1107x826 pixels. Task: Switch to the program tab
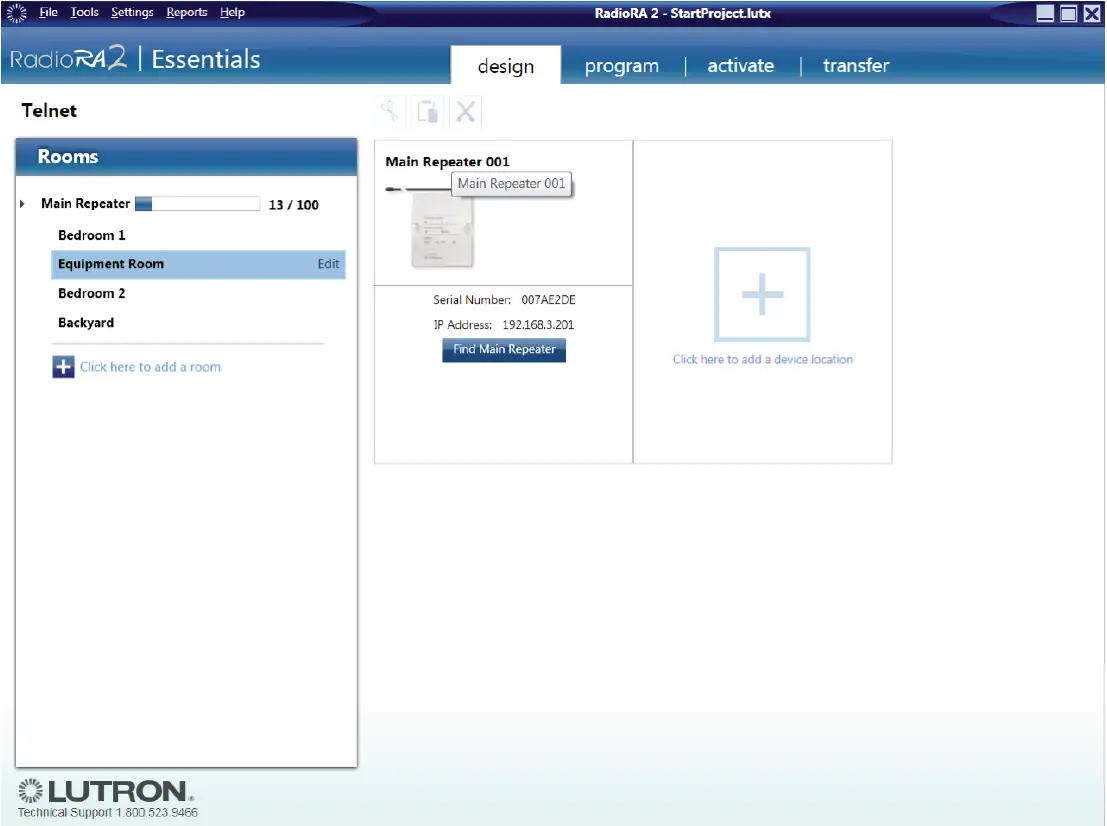[x=621, y=66]
